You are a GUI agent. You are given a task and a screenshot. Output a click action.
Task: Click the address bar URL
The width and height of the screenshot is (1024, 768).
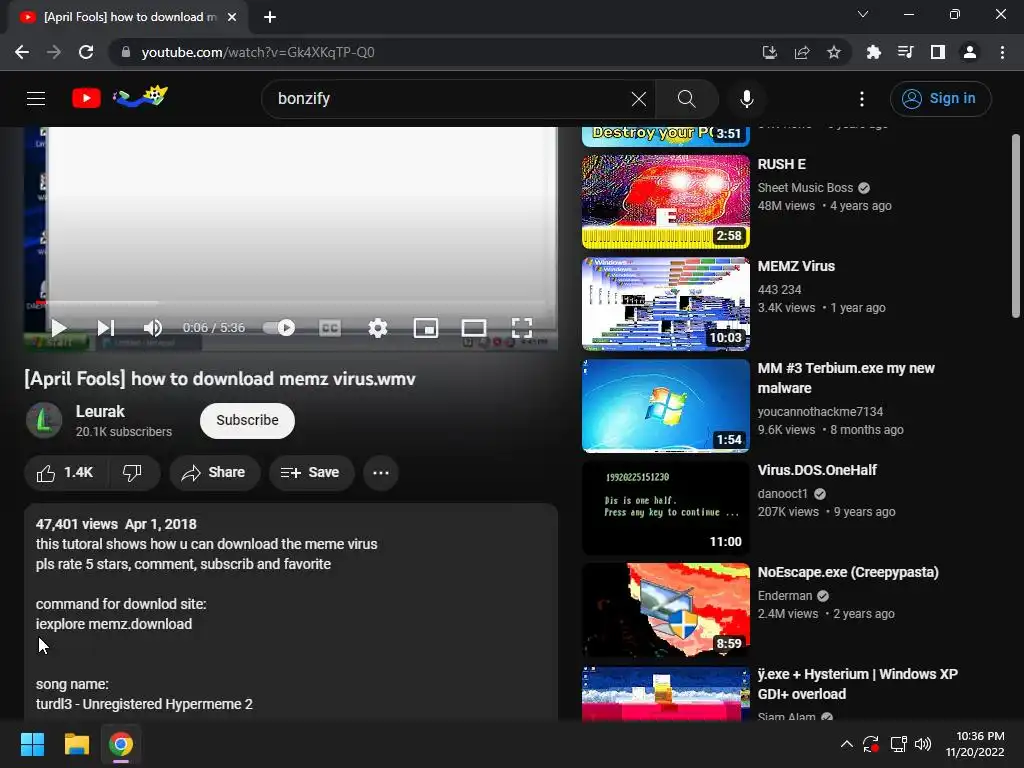(x=258, y=52)
